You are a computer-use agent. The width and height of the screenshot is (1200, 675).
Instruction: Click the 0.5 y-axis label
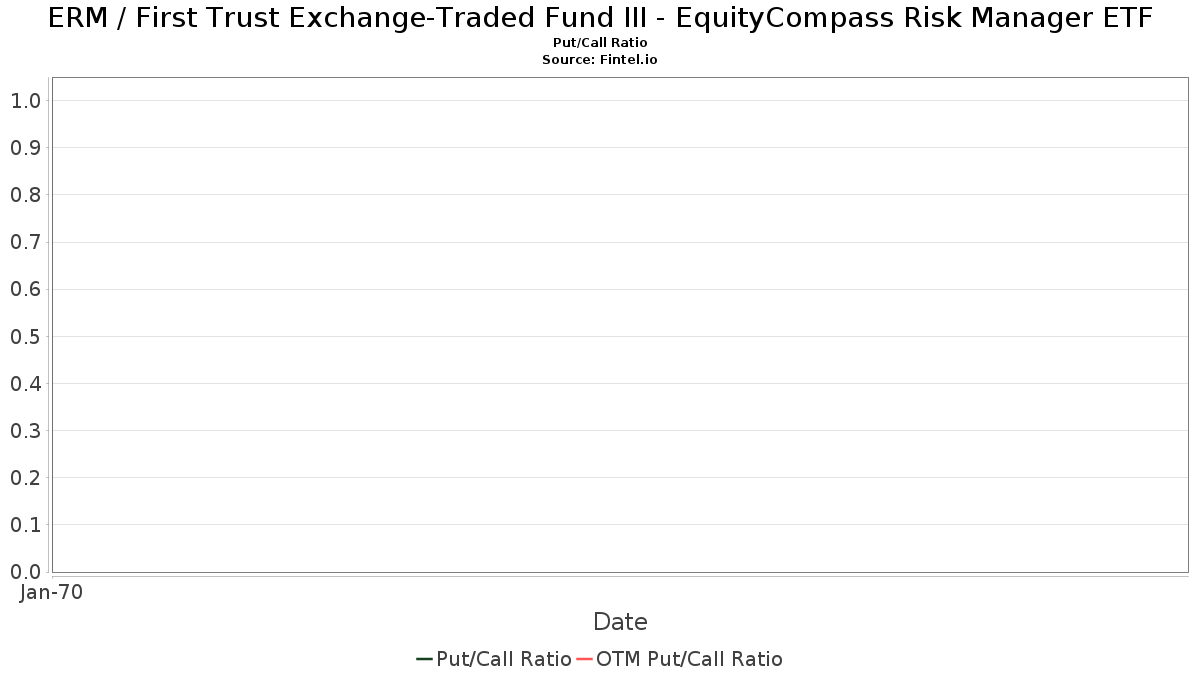26,336
